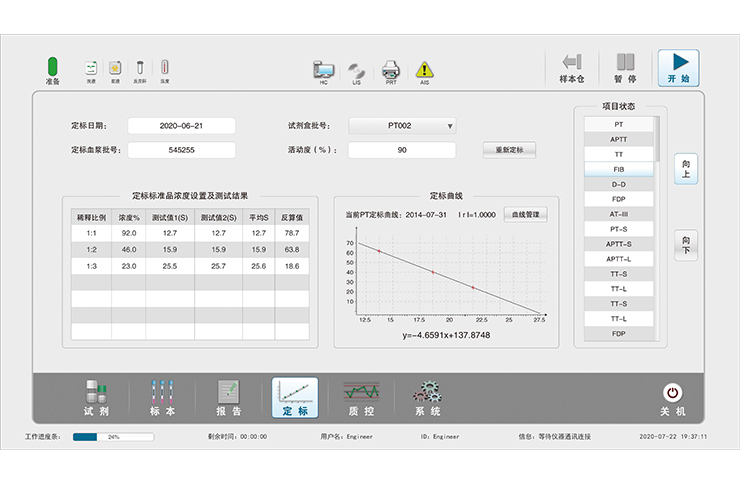Select FIB in the 项目状态 list
The image size is (740, 484).
[619, 169]
